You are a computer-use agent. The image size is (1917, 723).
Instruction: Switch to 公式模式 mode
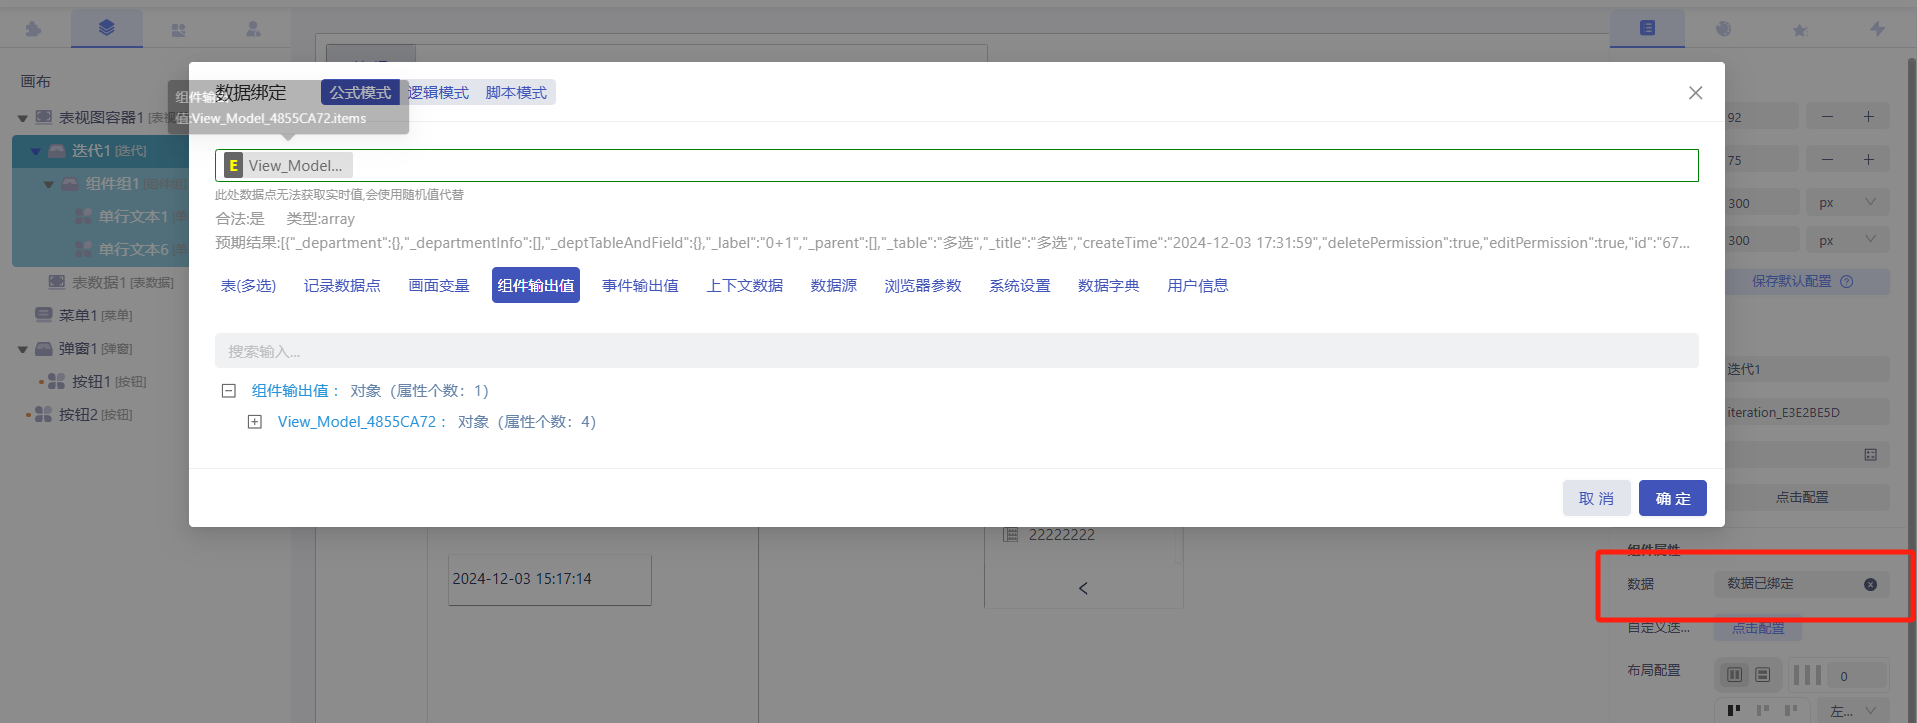pos(360,92)
